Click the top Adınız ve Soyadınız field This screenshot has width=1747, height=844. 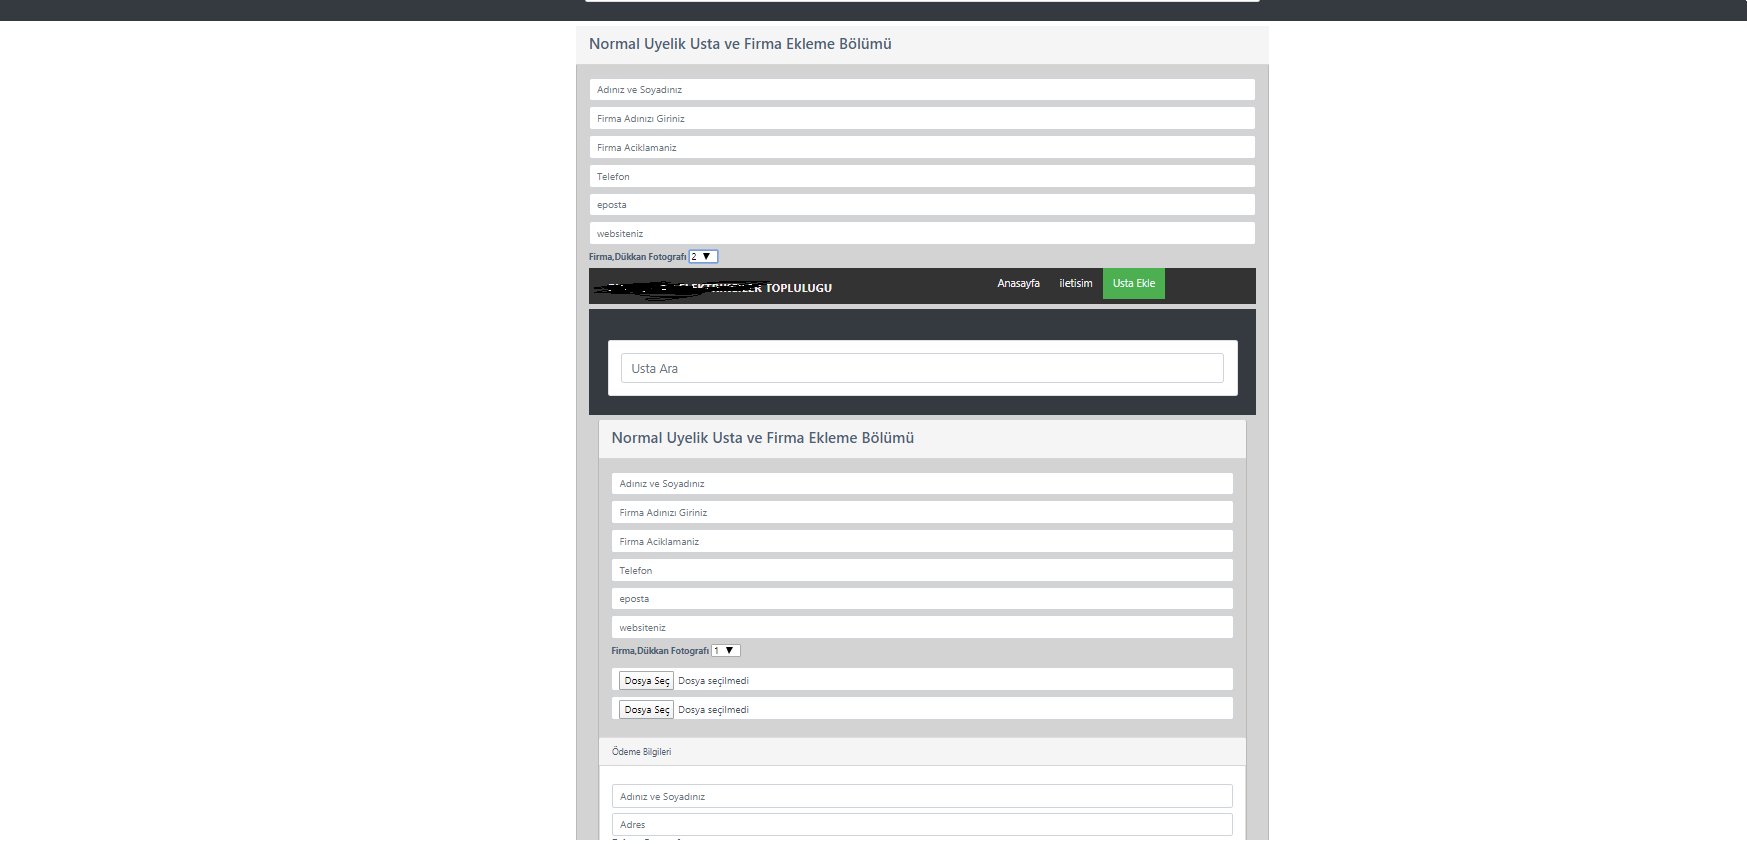pyautogui.click(x=922, y=90)
